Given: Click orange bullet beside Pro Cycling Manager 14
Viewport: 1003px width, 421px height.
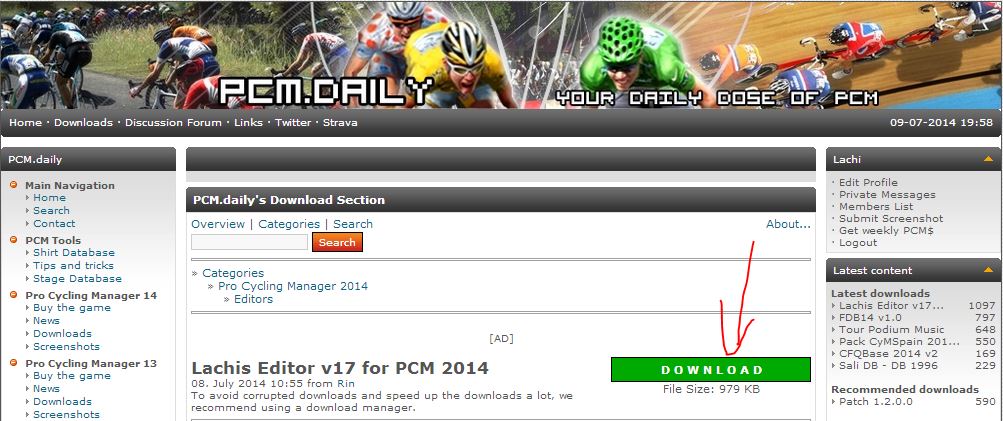Looking at the screenshot, I should click(14, 295).
